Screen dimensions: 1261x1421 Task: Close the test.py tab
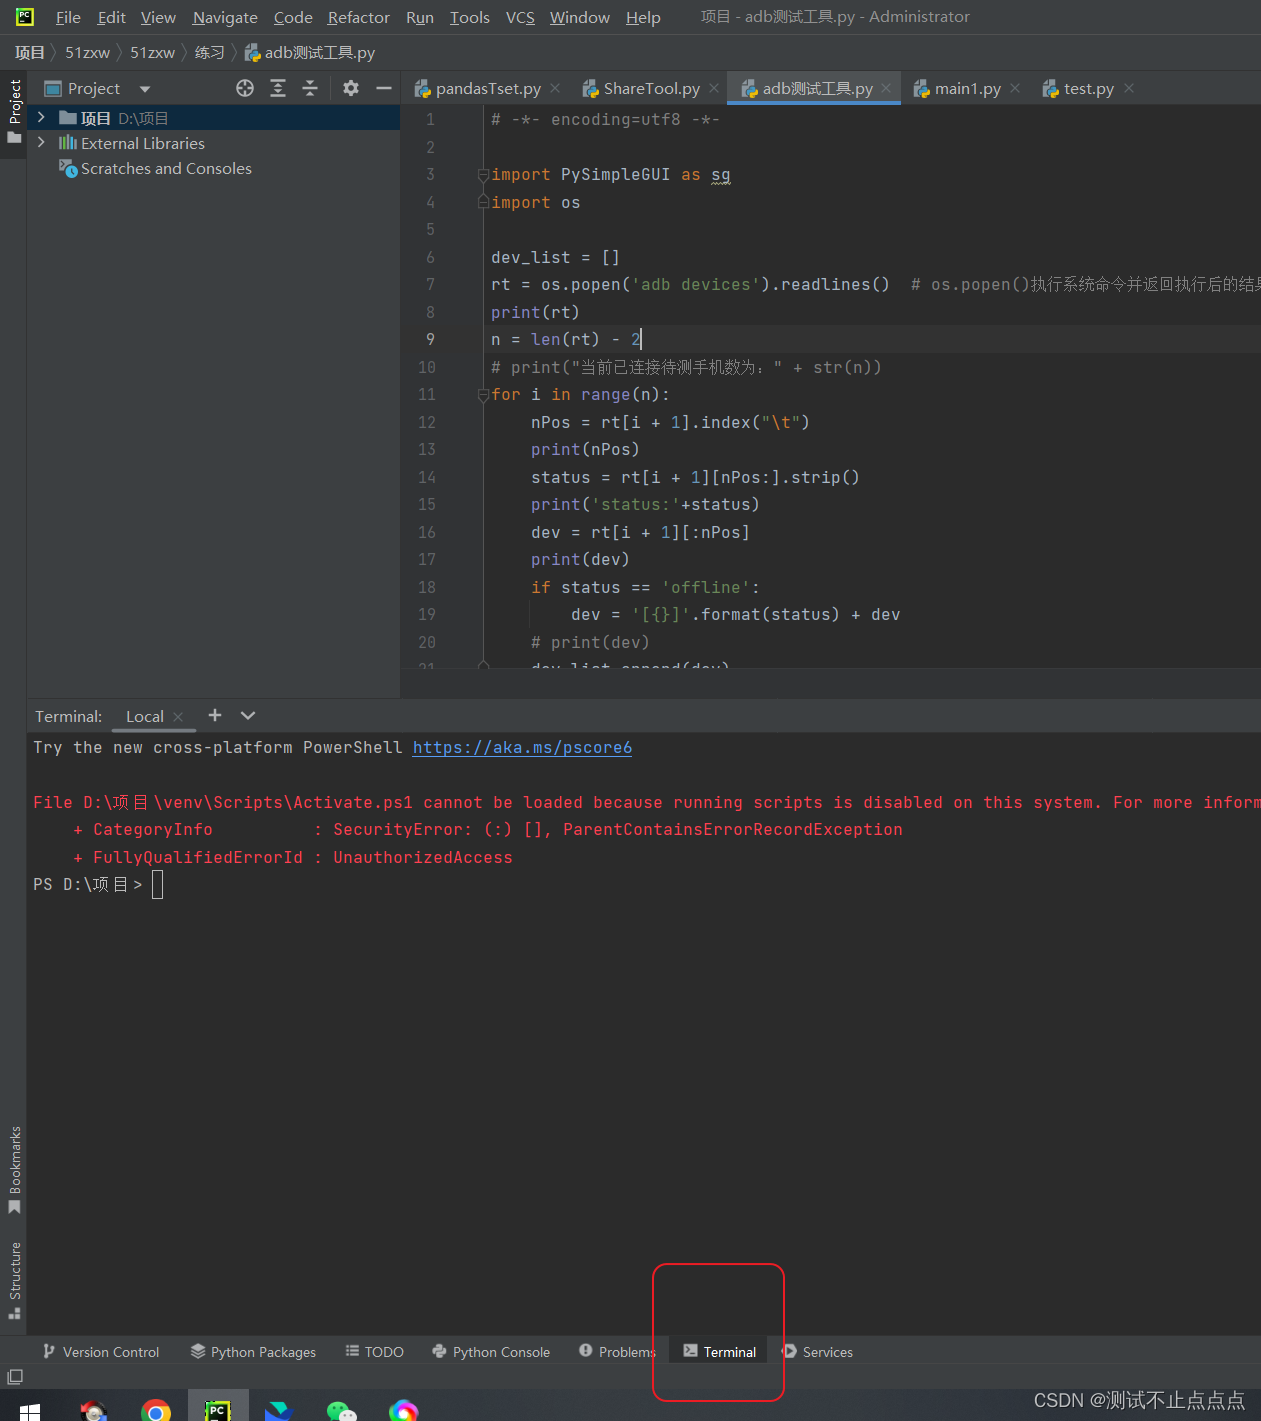point(1129,88)
